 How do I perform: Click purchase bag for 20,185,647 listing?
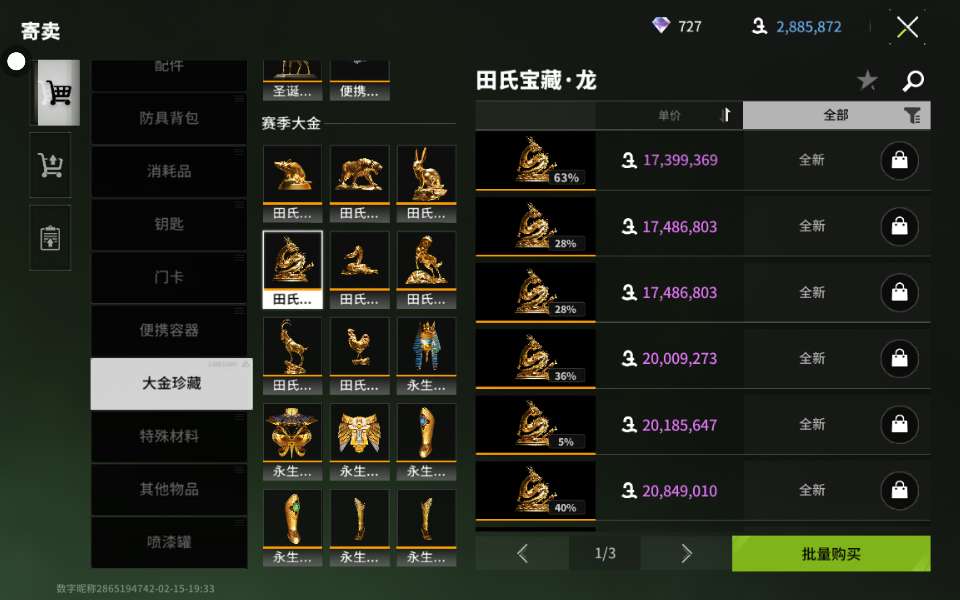[899, 424]
